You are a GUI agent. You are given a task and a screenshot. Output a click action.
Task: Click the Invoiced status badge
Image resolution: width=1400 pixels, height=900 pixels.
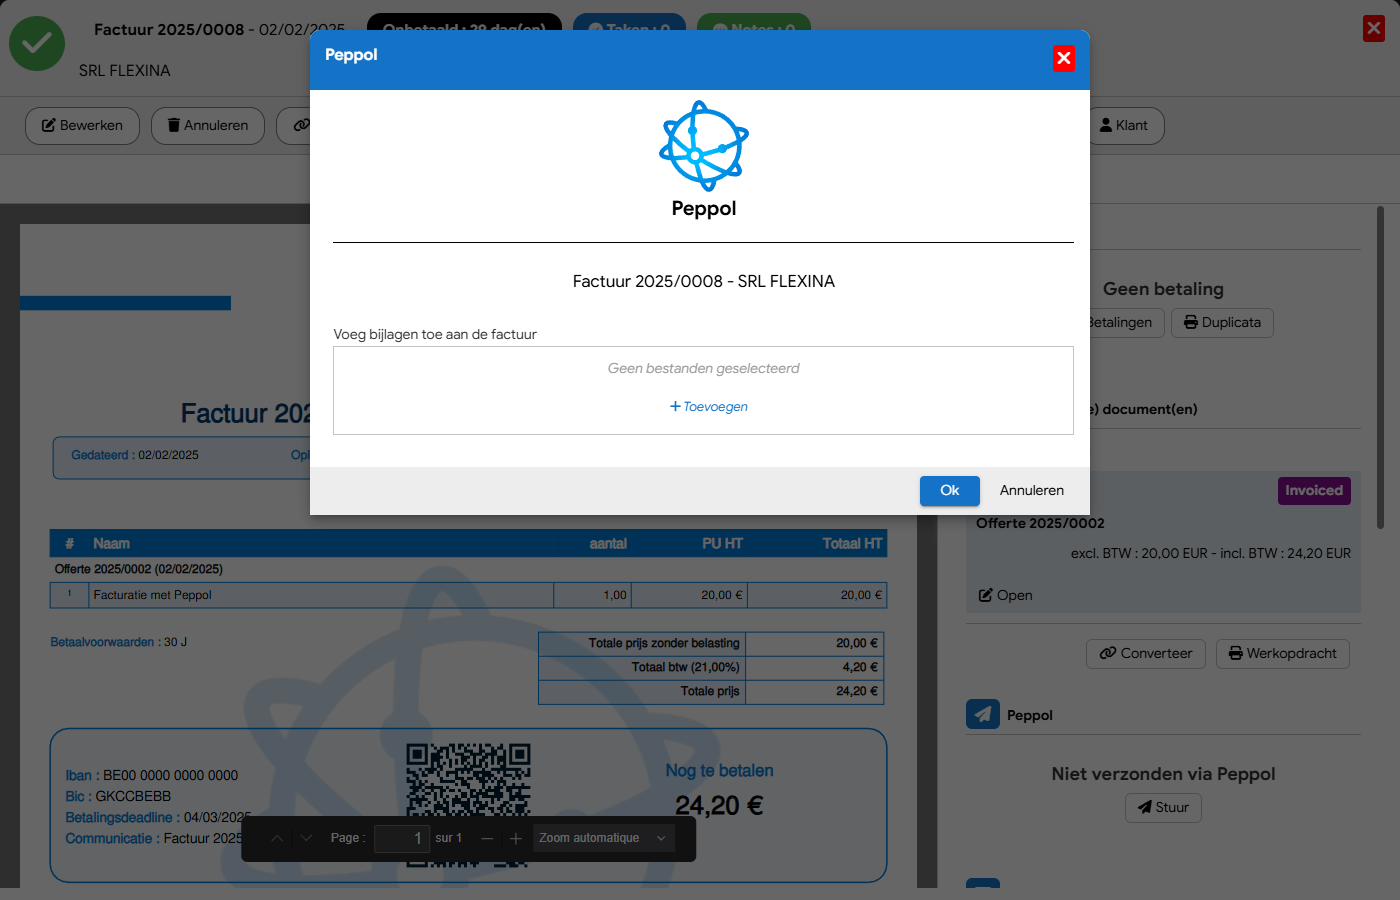tap(1314, 491)
